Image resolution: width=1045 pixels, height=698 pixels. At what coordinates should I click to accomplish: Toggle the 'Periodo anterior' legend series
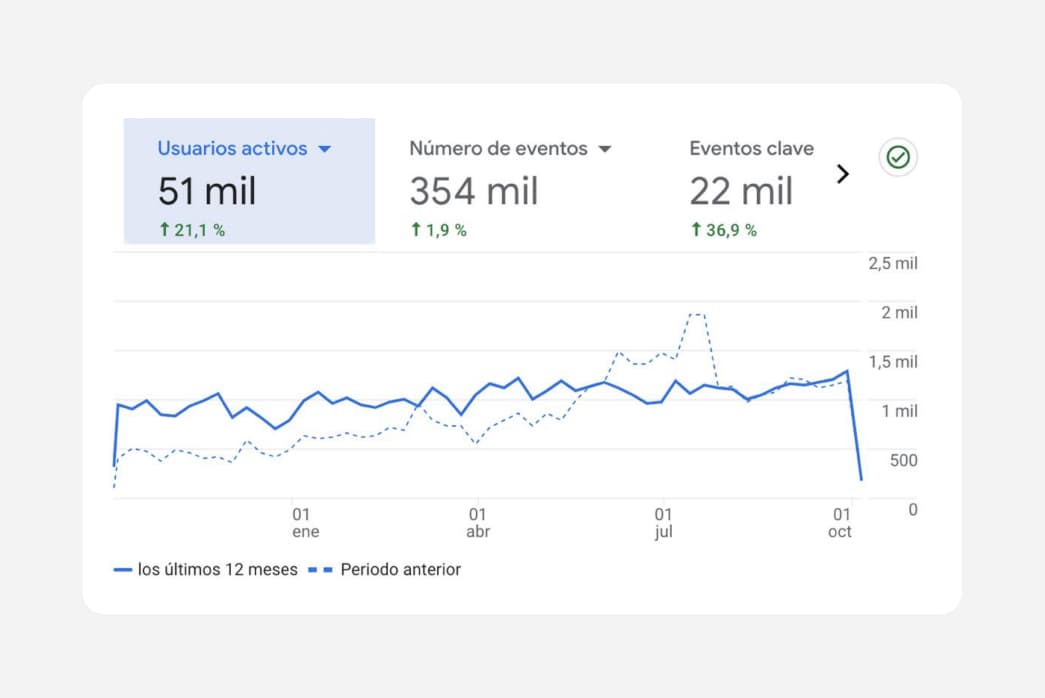(x=385, y=570)
